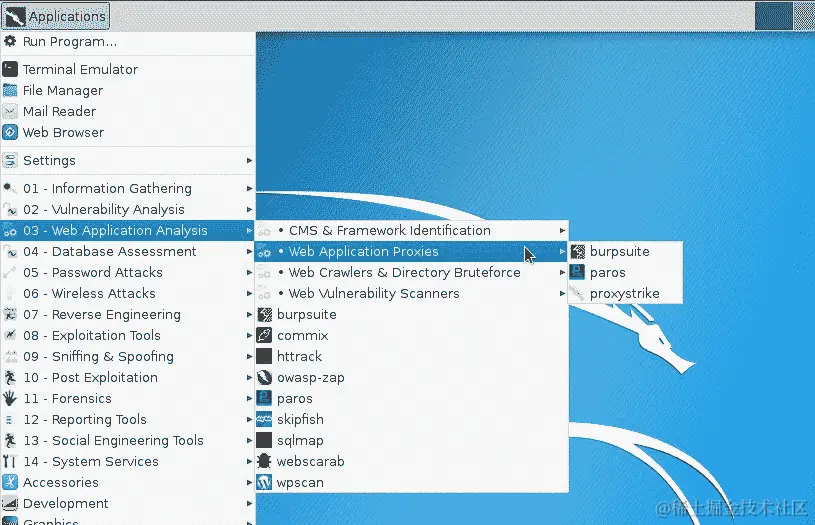Click the System Services tools icon
The width and height of the screenshot is (815, 525).
tap(10, 461)
